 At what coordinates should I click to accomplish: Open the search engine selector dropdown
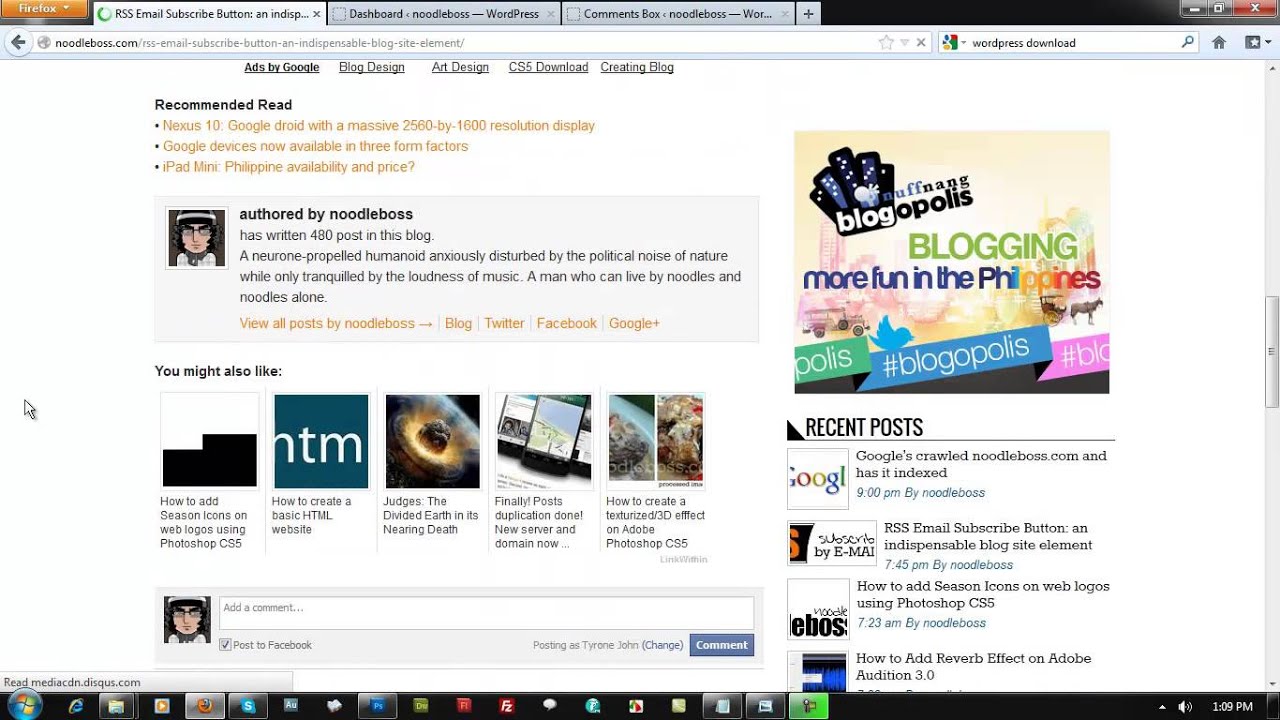click(x=954, y=42)
